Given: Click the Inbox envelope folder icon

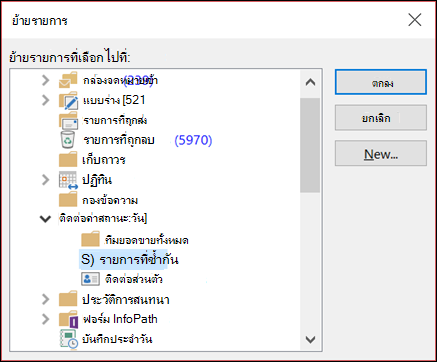Looking at the screenshot, I should click(68, 80).
